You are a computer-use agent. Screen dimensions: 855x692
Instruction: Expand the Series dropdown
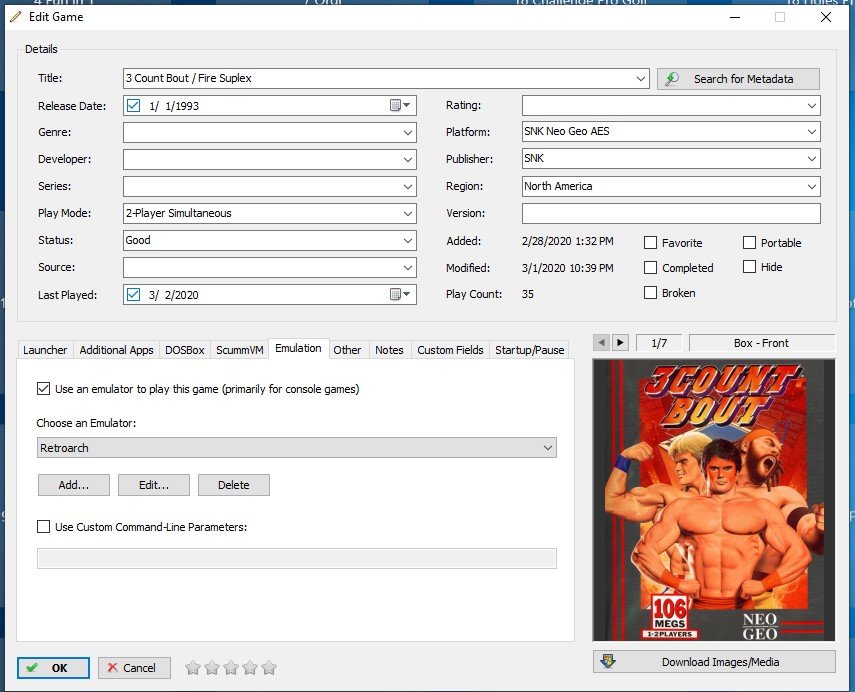tap(408, 186)
